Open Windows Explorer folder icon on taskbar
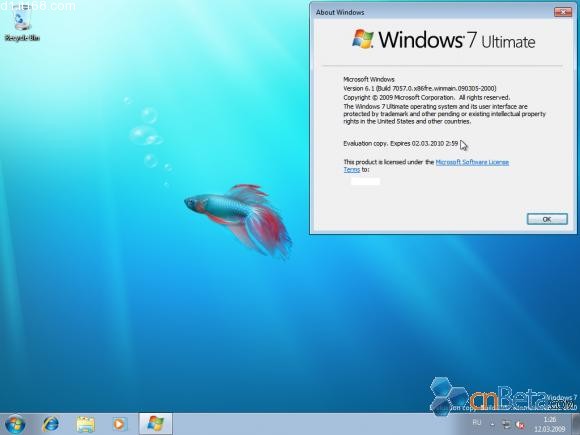The image size is (580, 435). 85,424
